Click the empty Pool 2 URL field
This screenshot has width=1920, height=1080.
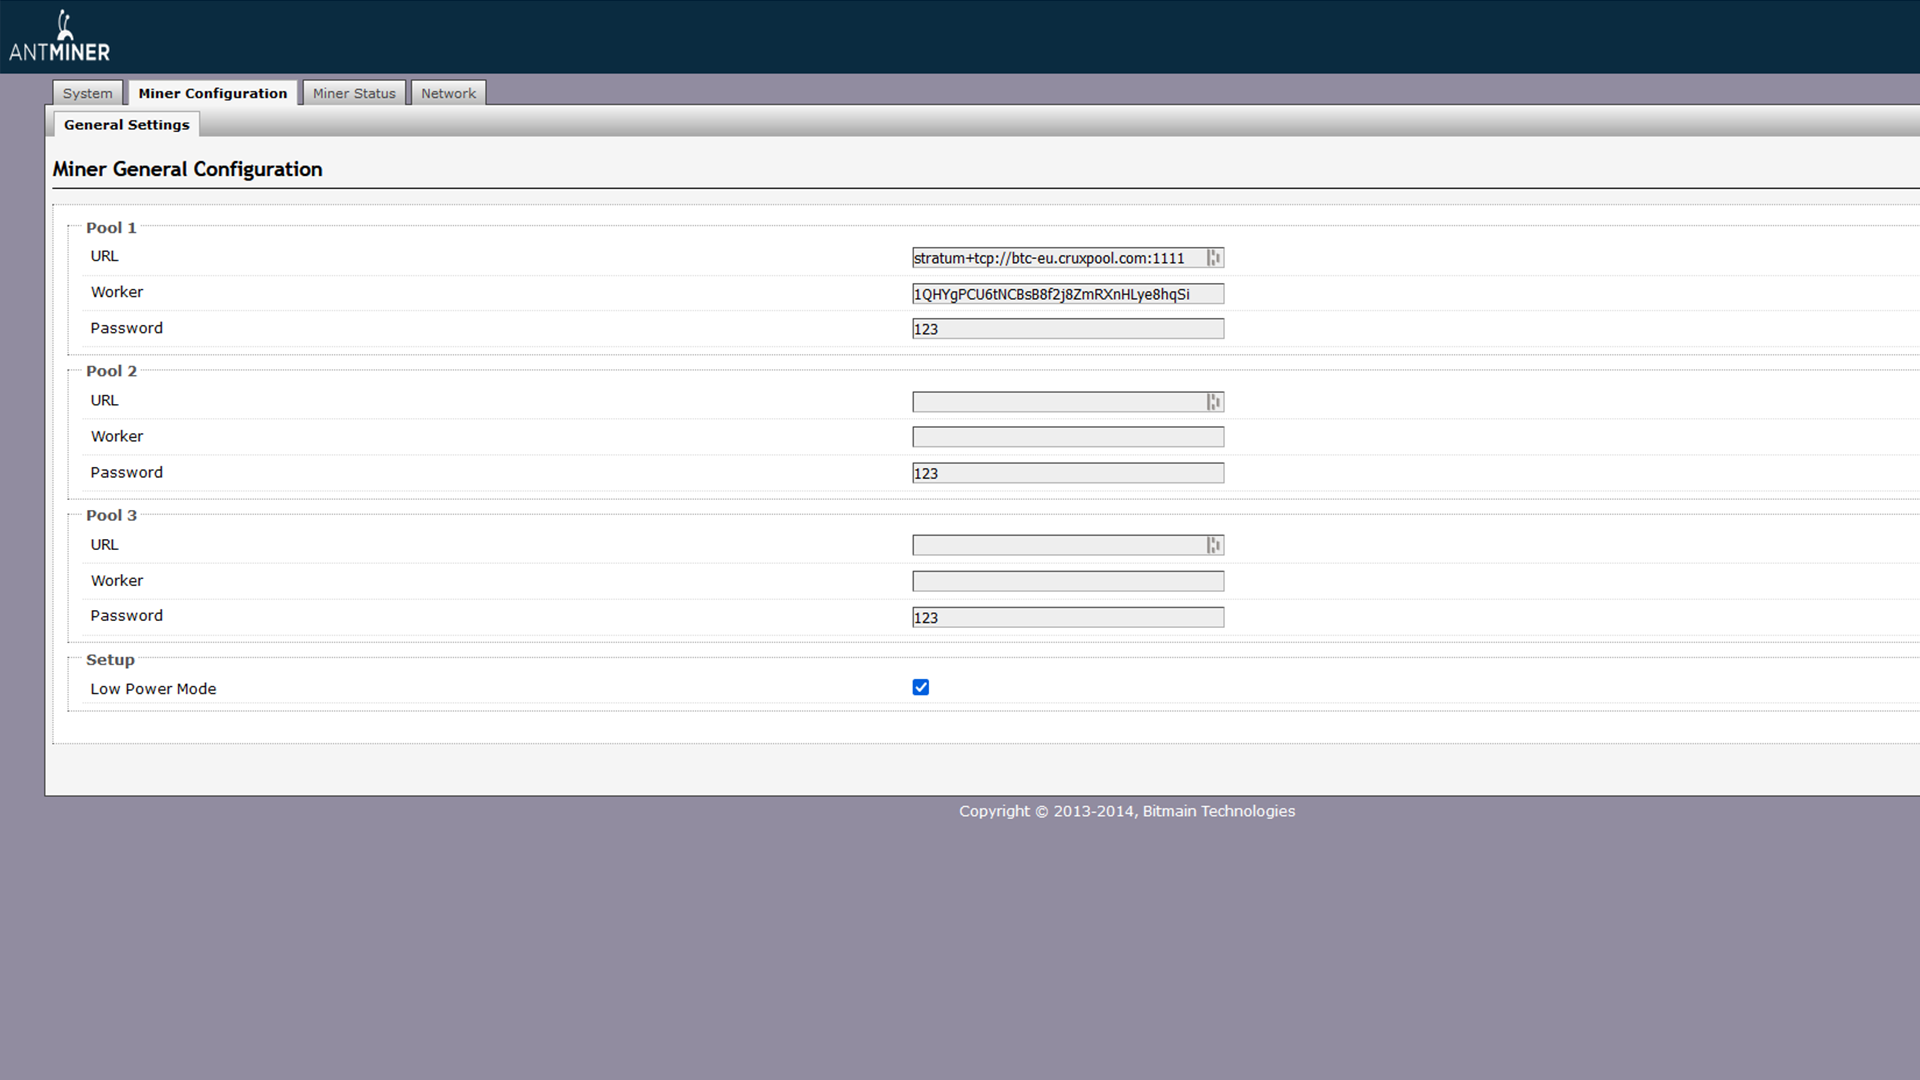coord(1058,402)
